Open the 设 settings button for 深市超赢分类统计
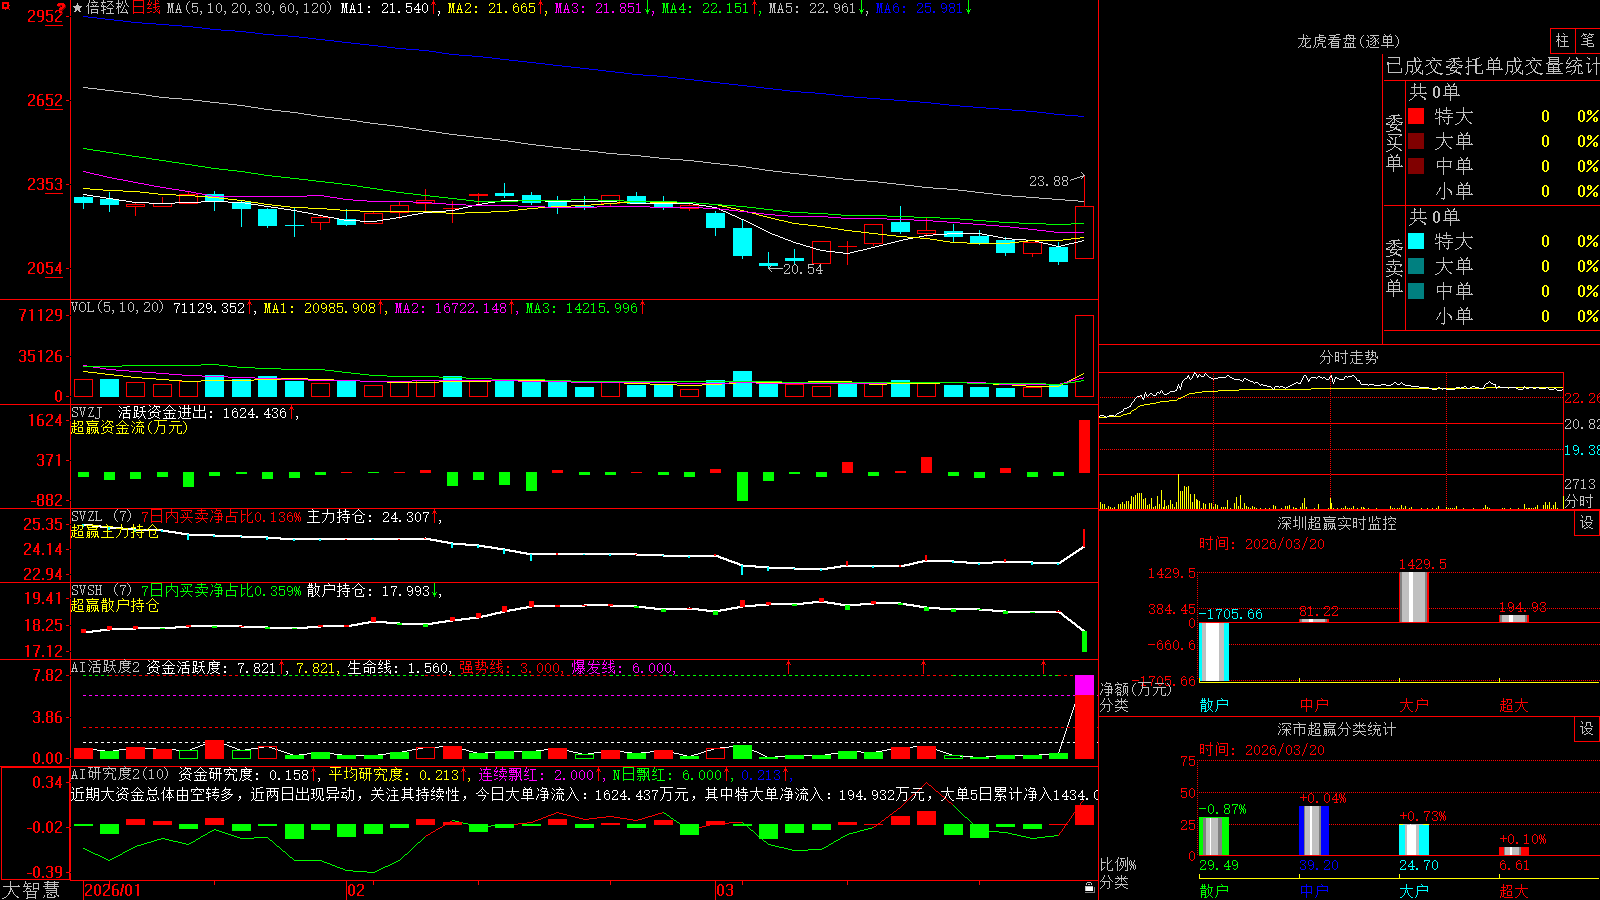Image resolution: width=1600 pixels, height=900 pixels. [x=1587, y=729]
